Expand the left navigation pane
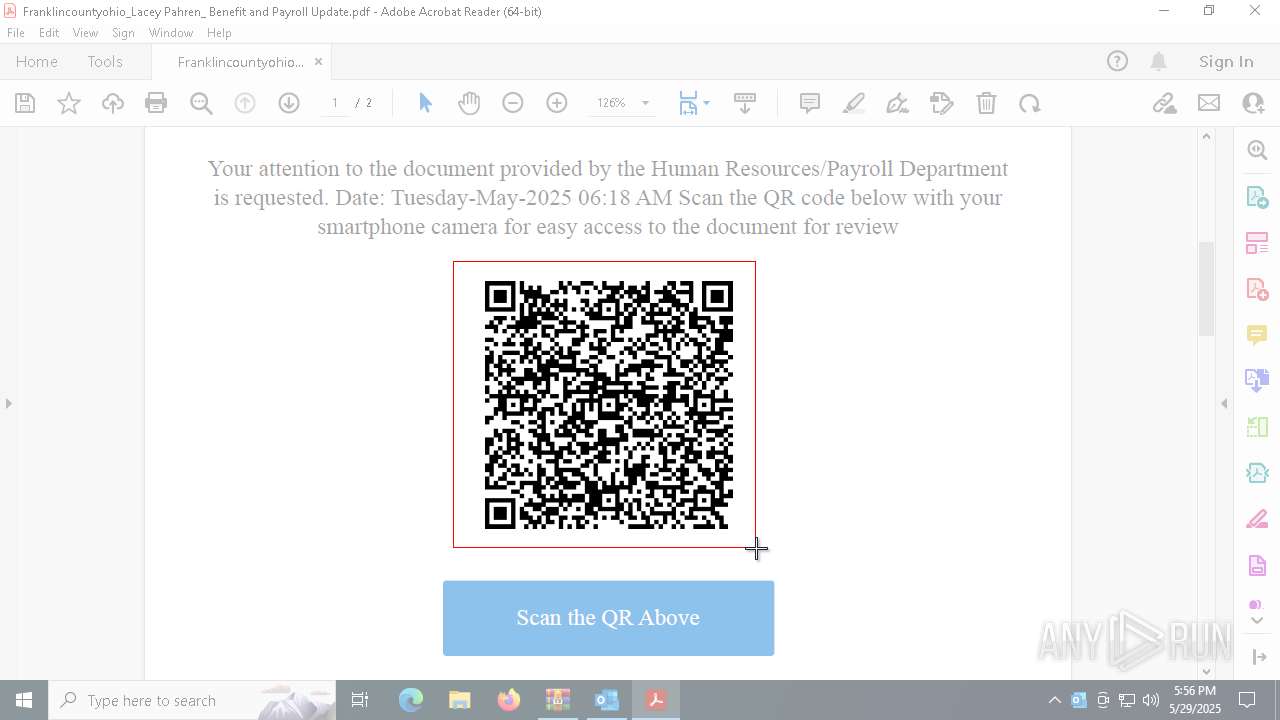Image resolution: width=1280 pixels, height=720 pixels. [9, 404]
